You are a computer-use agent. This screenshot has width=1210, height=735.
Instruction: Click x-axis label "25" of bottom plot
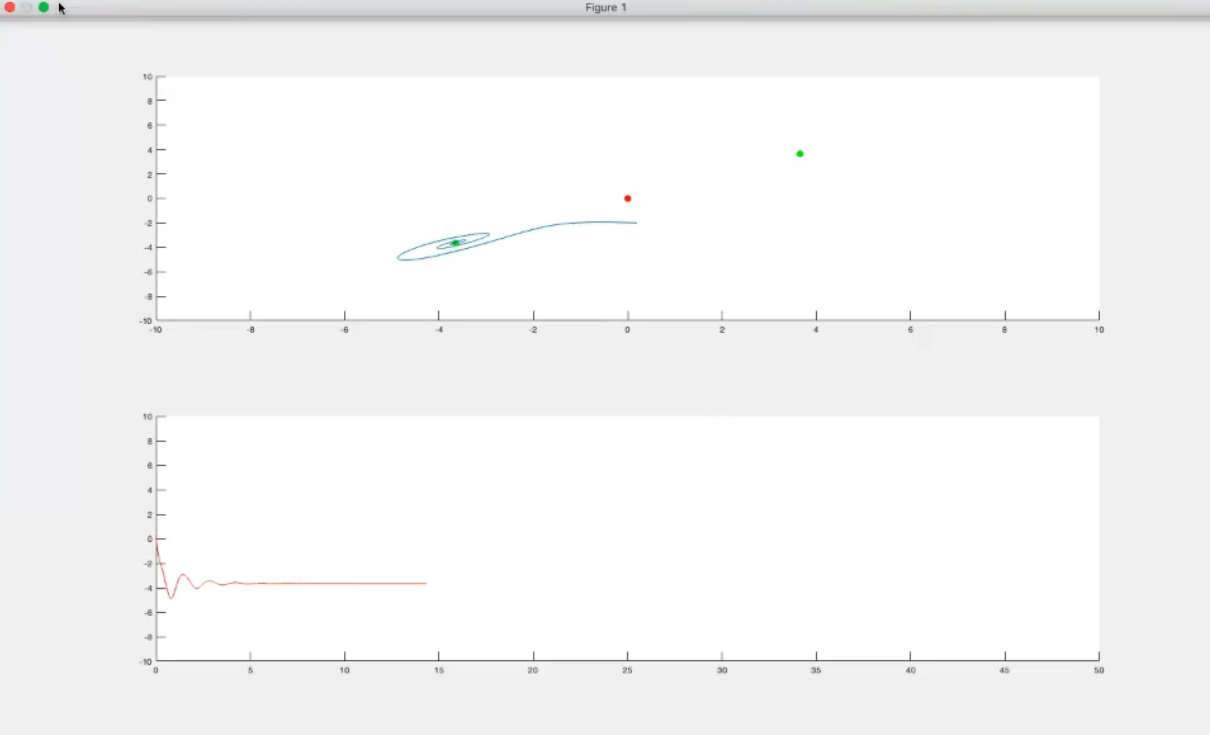pos(627,670)
